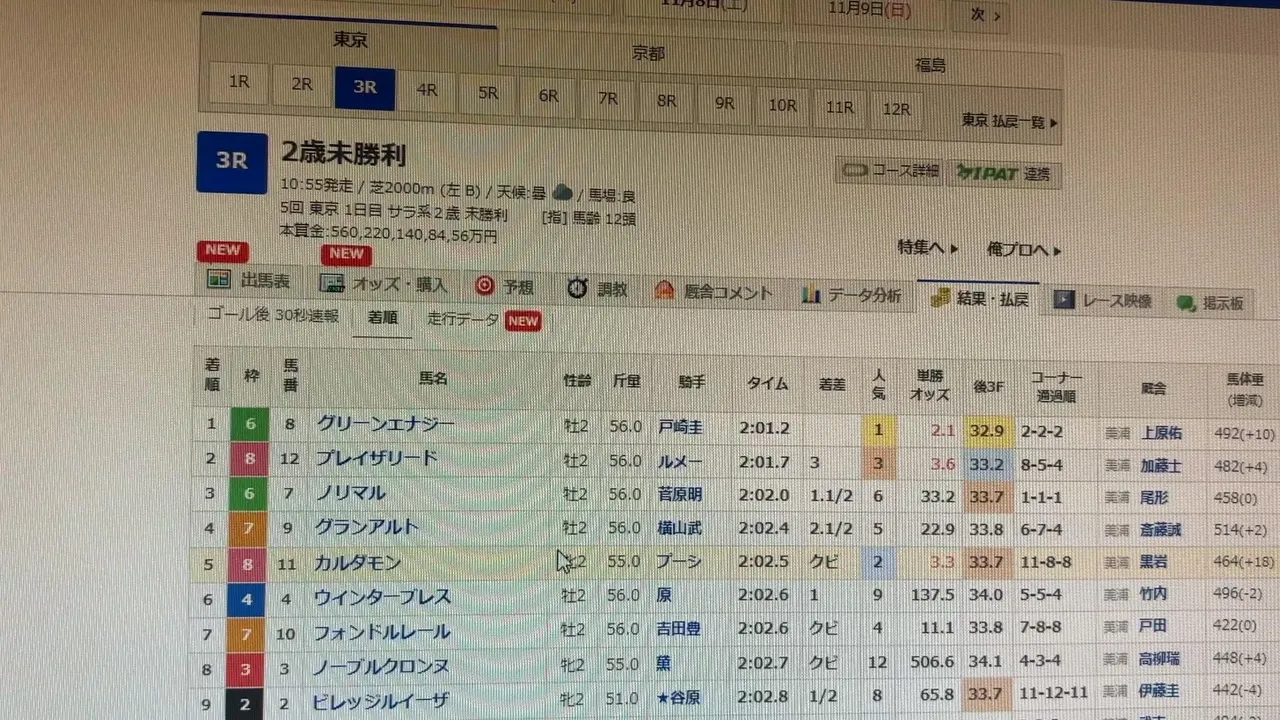Image resolution: width=1280 pixels, height=720 pixels.
Task: Open horse ノリマル link
Action: coord(350,493)
